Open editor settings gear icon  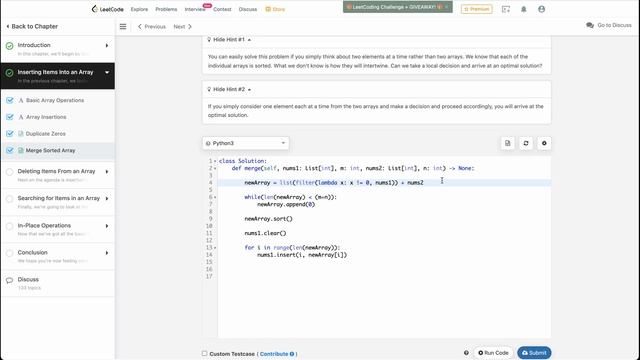pos(544,143)
